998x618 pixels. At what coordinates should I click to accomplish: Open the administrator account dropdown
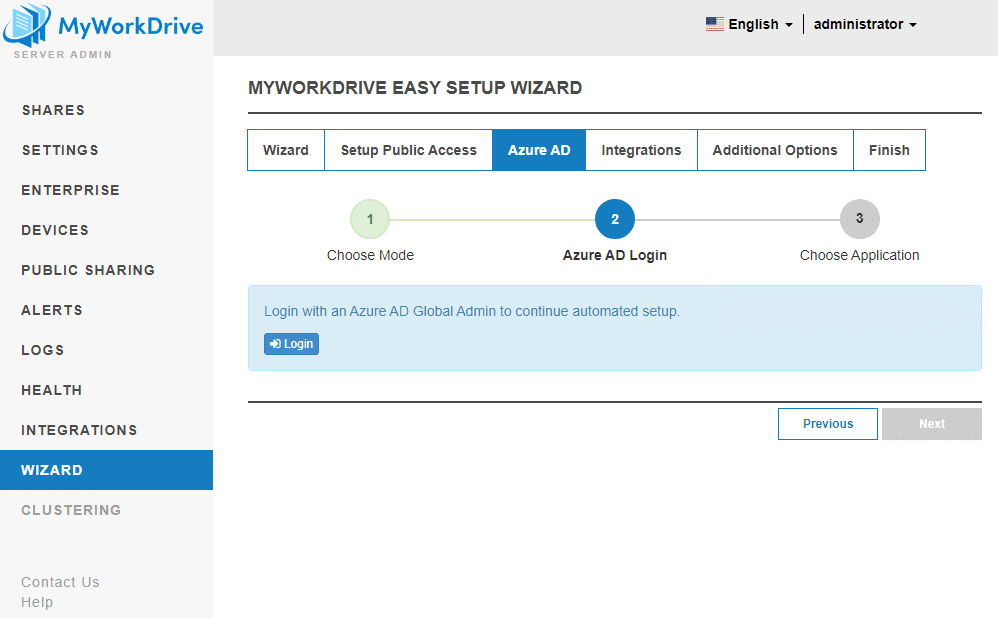[x=864, y=24]
